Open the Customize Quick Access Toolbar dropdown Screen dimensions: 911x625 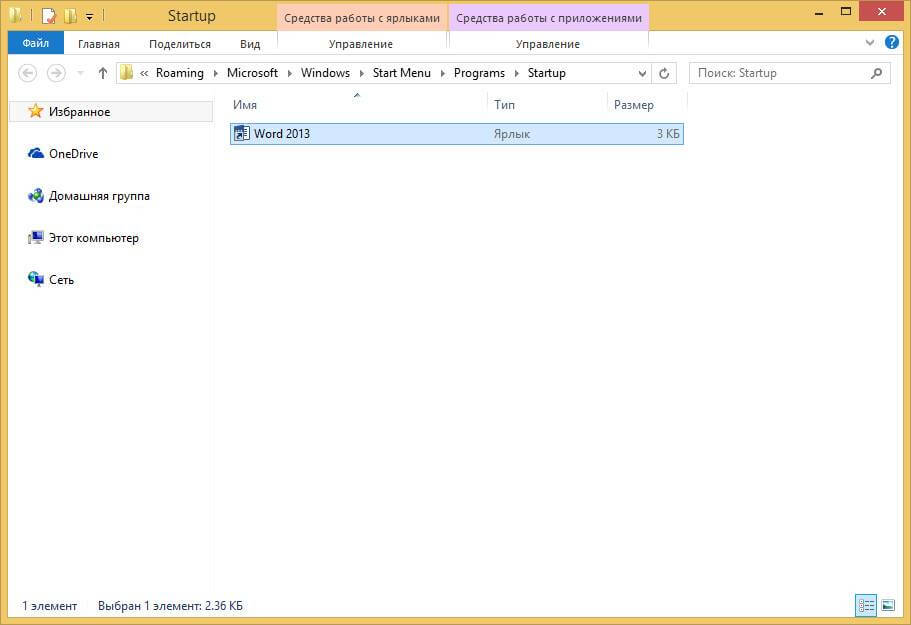click(89, 17)
